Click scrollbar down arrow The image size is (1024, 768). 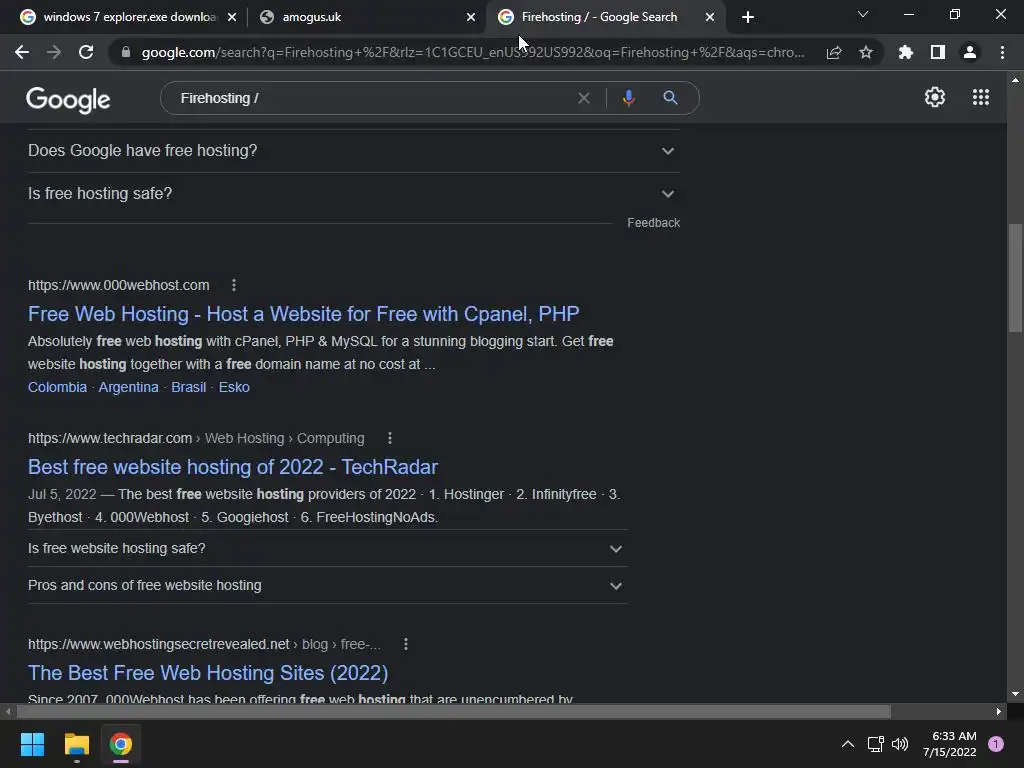1015,694
